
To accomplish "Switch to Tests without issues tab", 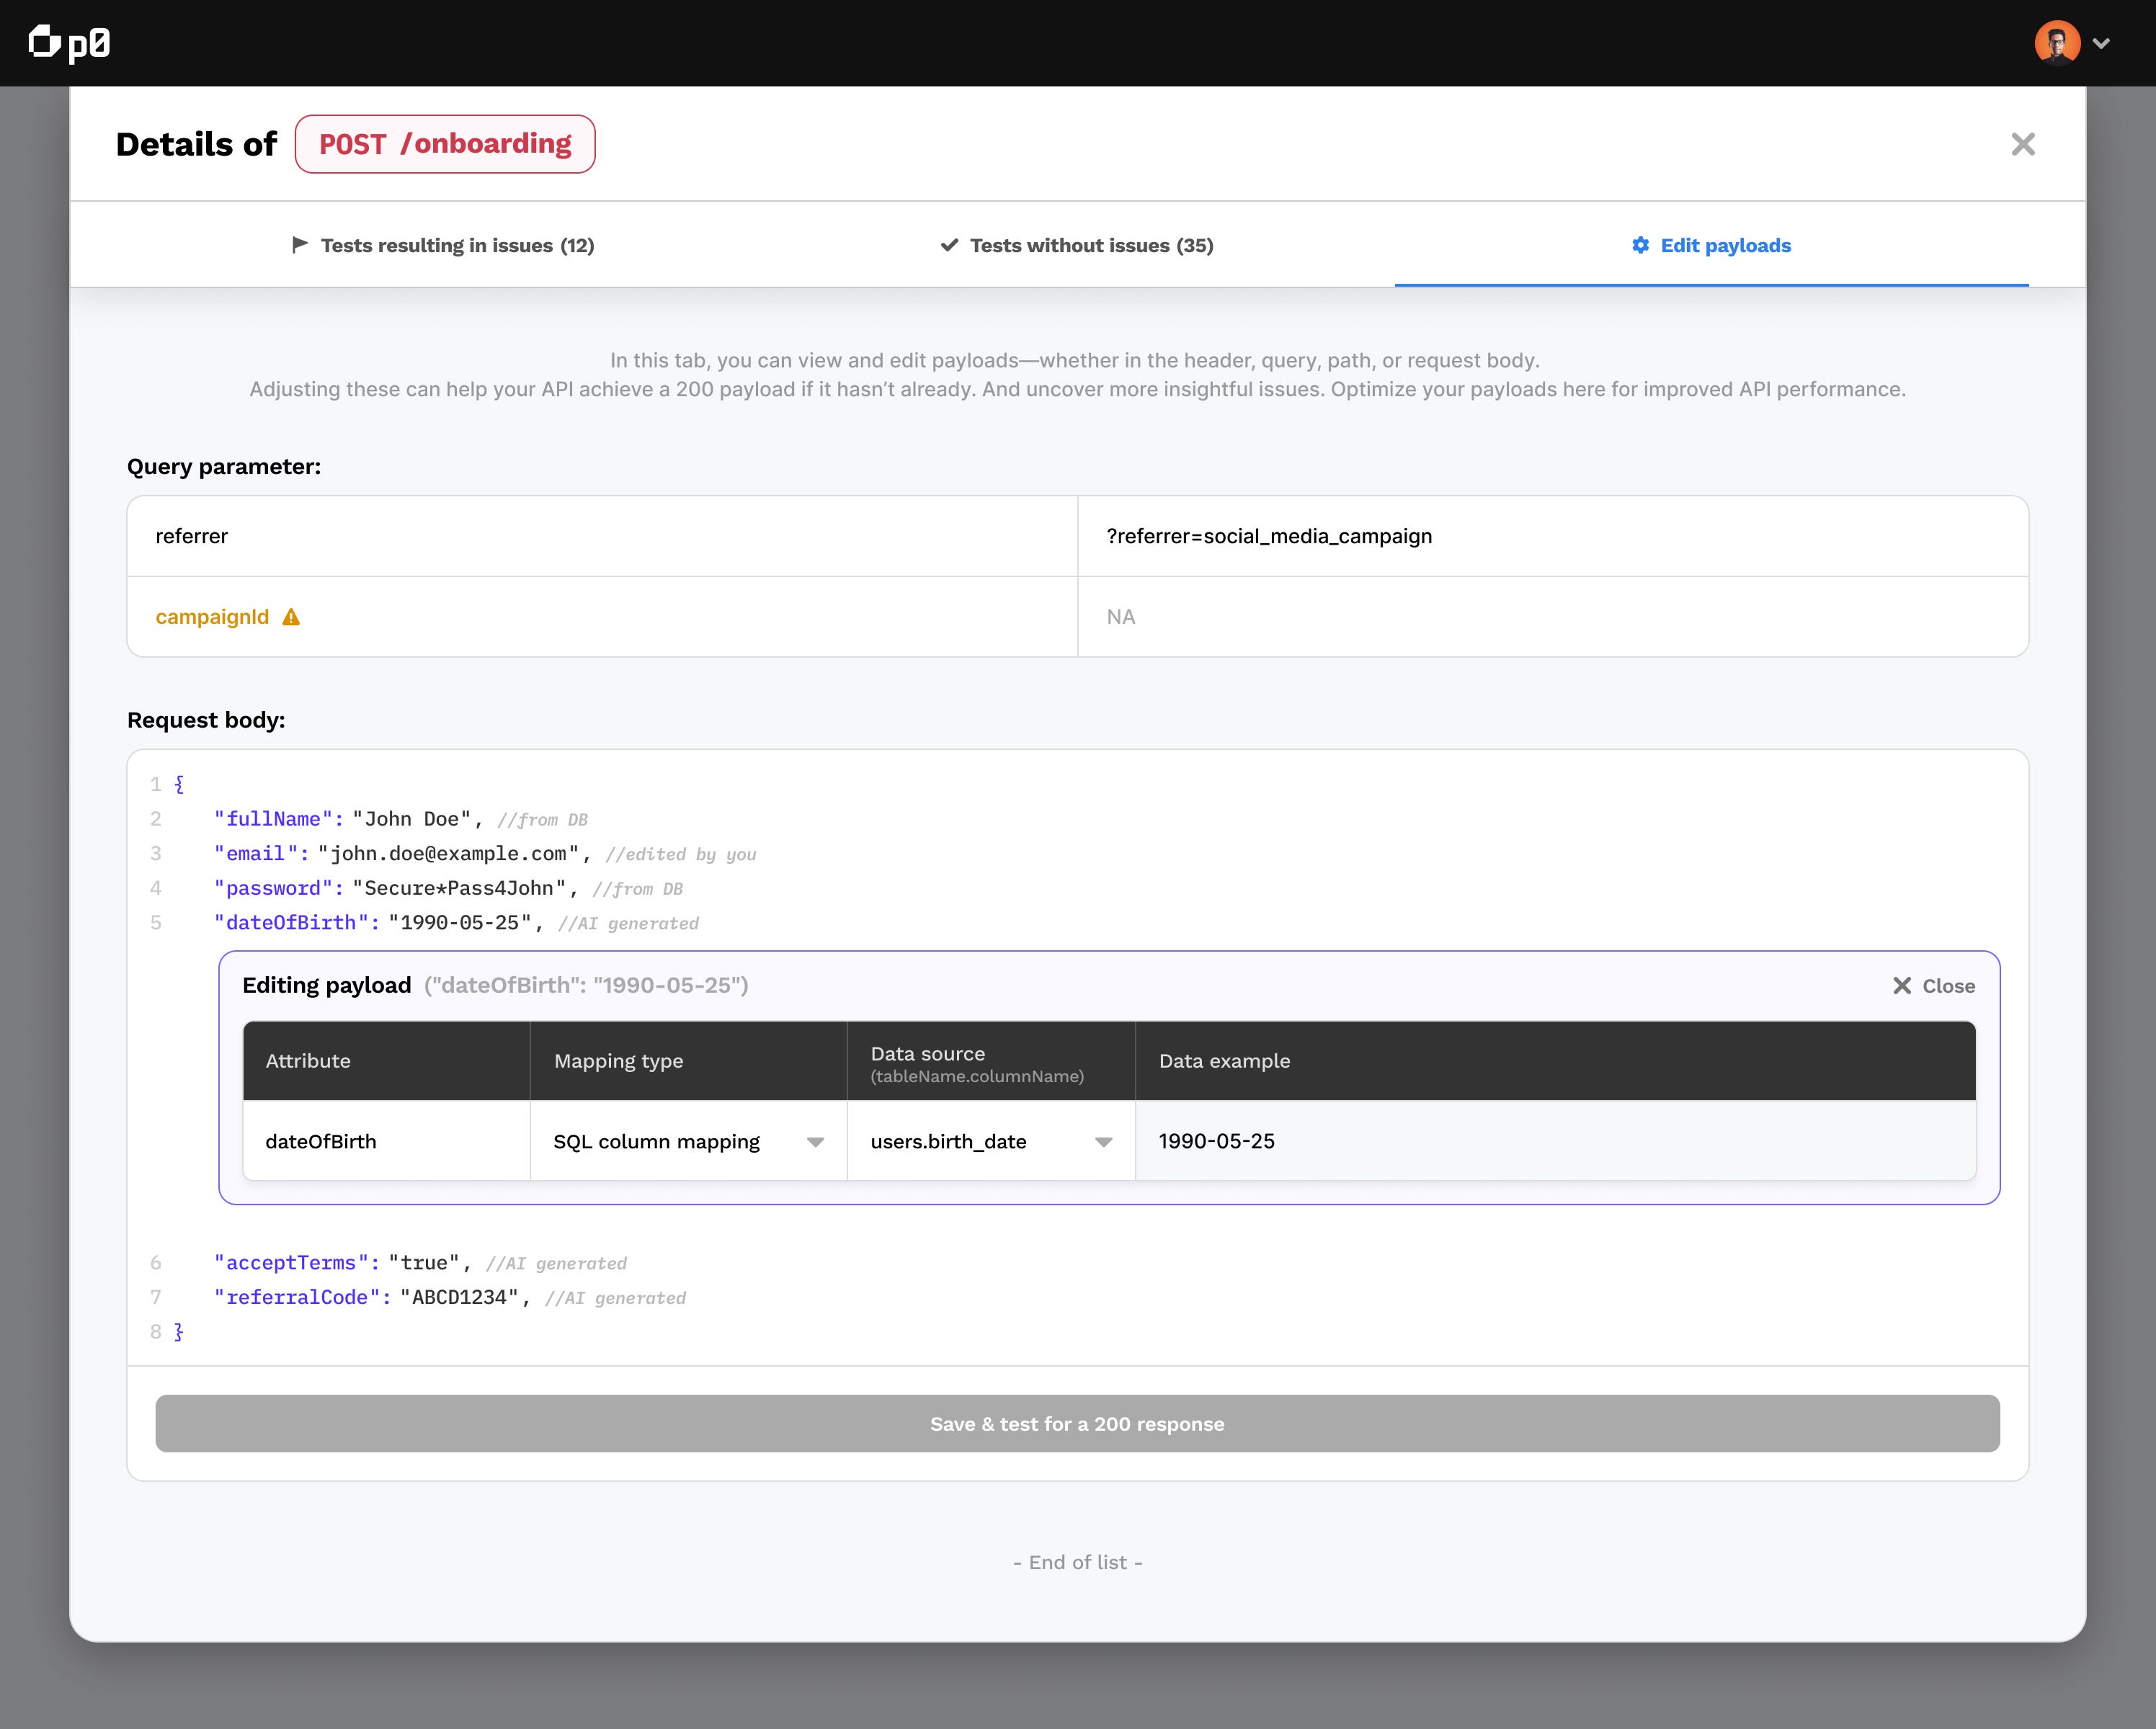I will click(x=1077, y=245).
